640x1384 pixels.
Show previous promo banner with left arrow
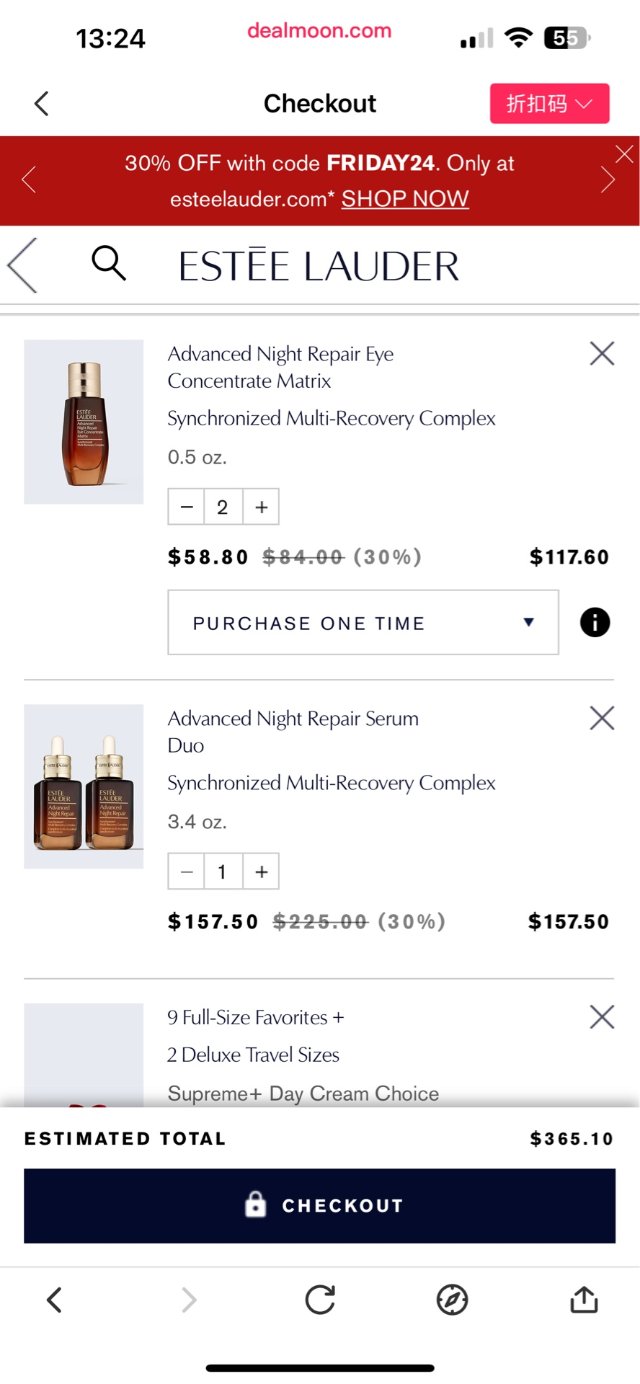coord(29,180)
